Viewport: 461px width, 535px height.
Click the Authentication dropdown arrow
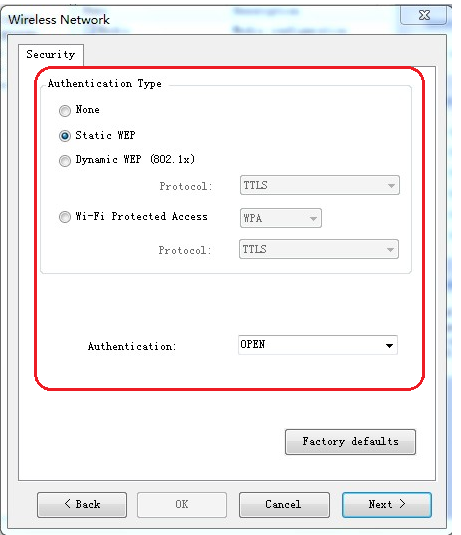(x=389, y=346)
